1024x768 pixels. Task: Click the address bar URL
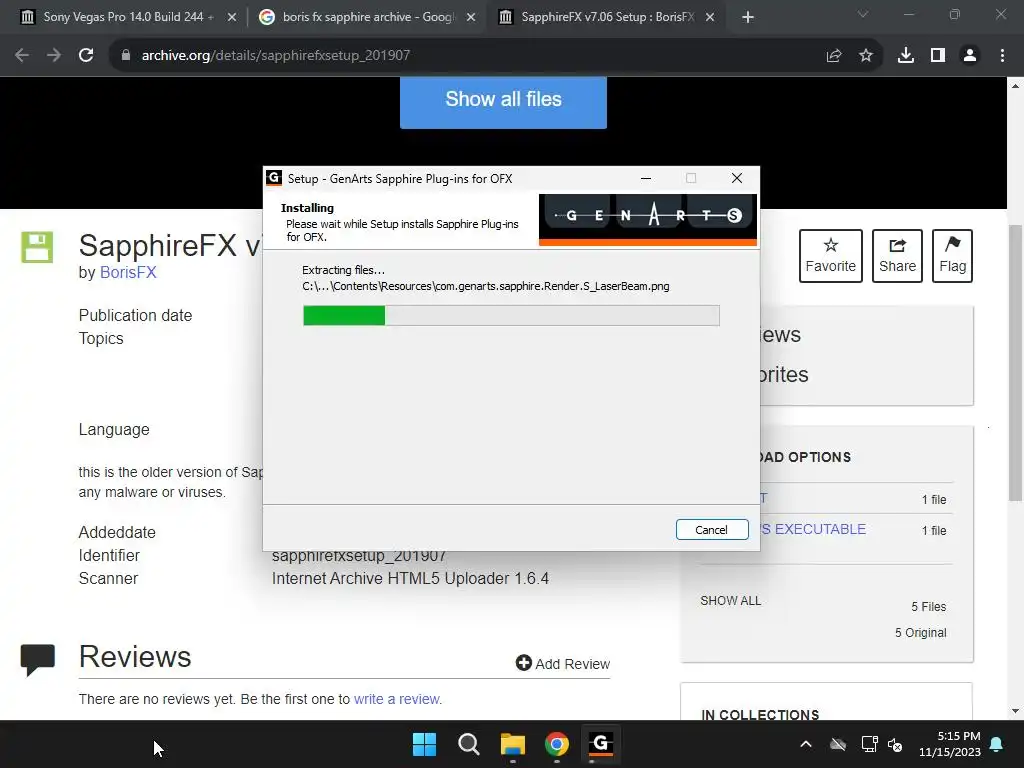276,56
